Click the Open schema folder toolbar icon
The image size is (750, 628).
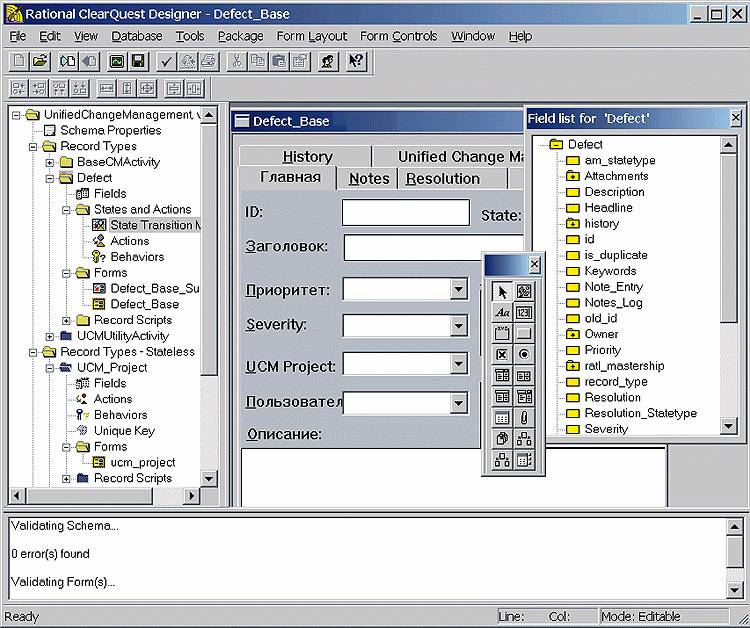coord(40,62)
